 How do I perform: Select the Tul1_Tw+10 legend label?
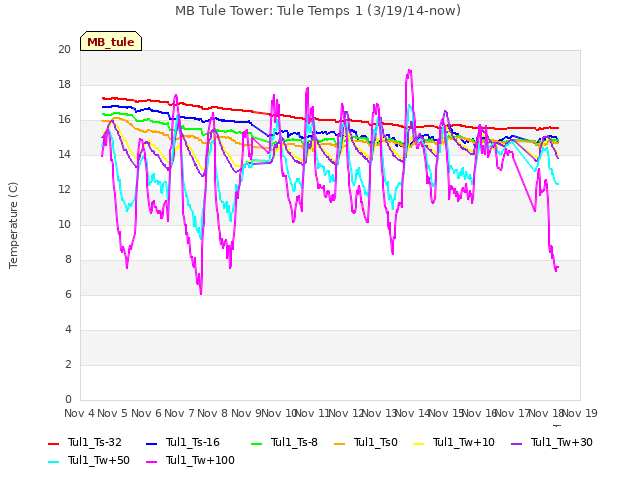pyautogui.click(x=464, y=442)
